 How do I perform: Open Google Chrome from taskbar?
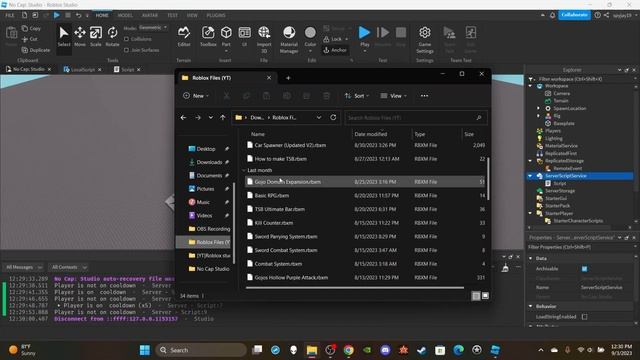pos(349,350)
